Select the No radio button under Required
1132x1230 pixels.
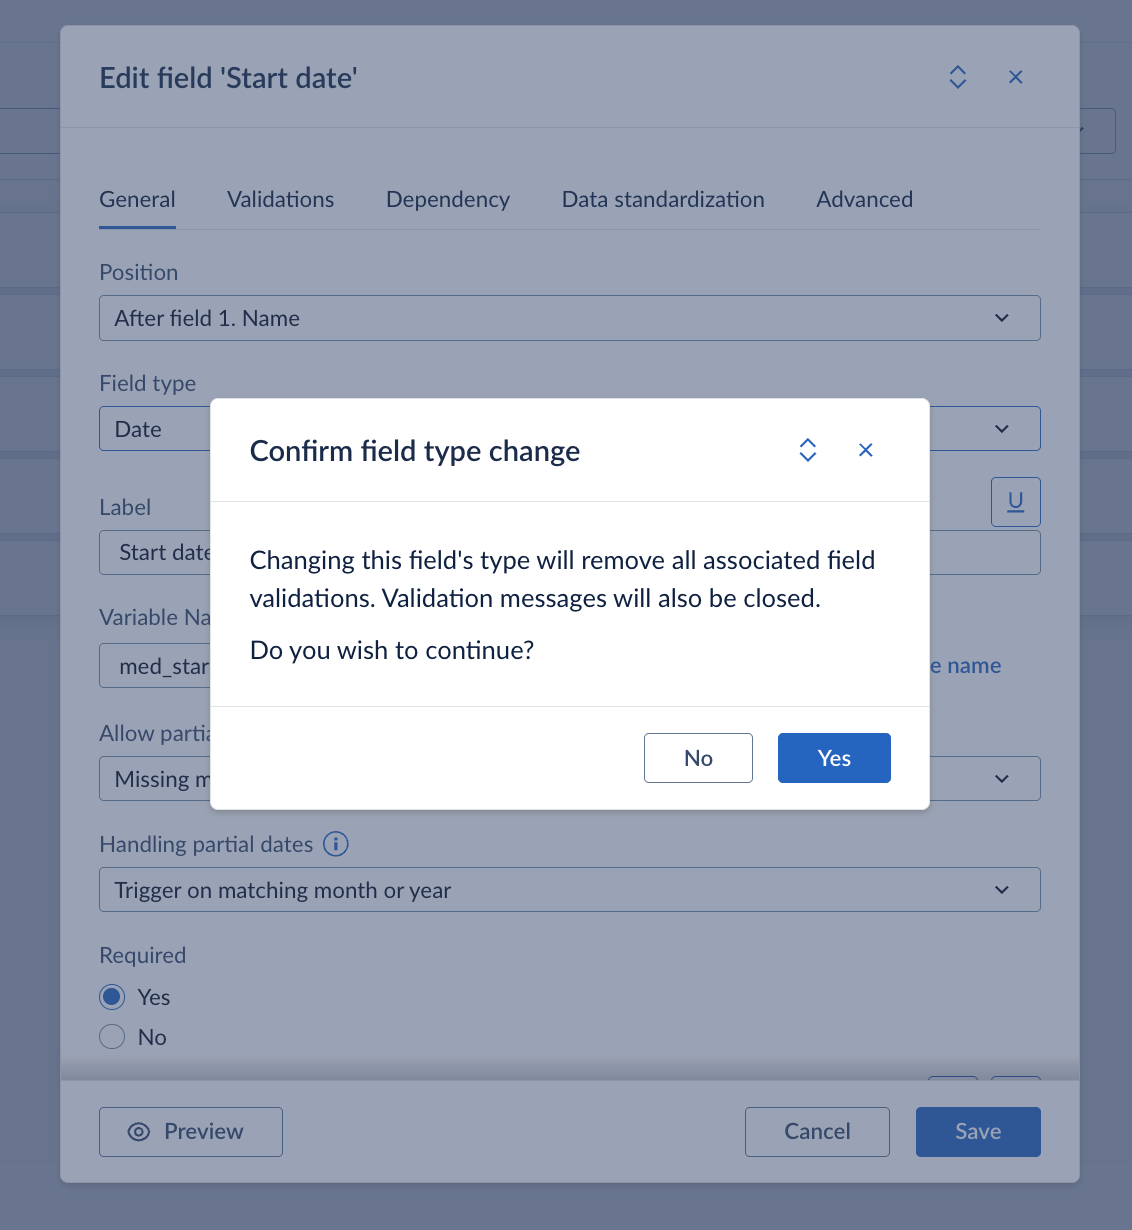112,1037
